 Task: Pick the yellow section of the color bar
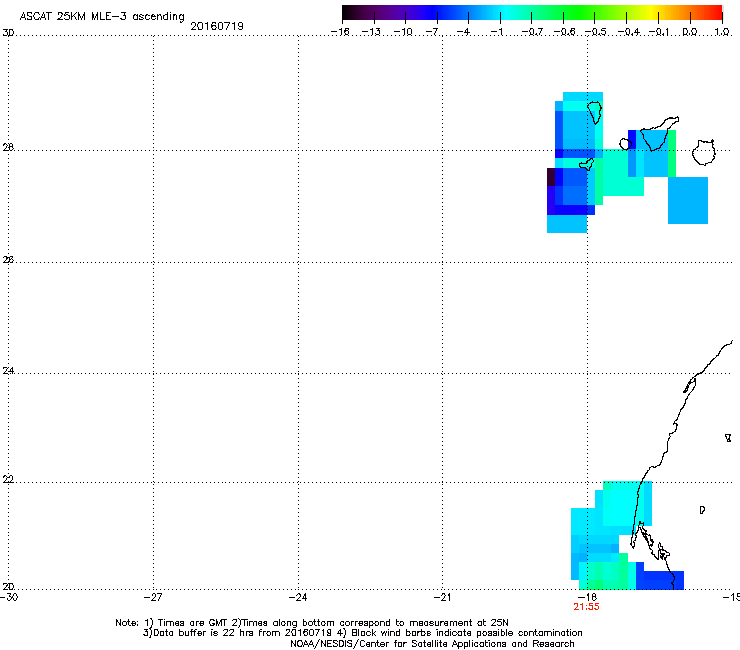tap(650, 13)
